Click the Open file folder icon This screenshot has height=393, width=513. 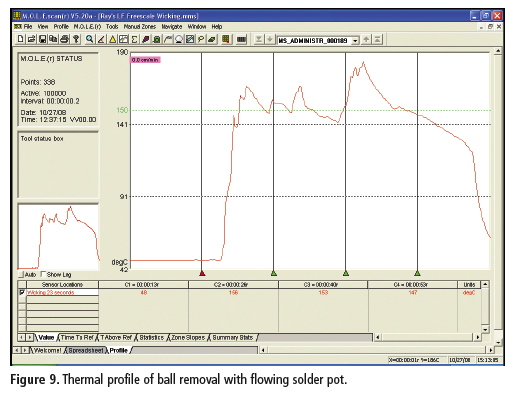31,39
